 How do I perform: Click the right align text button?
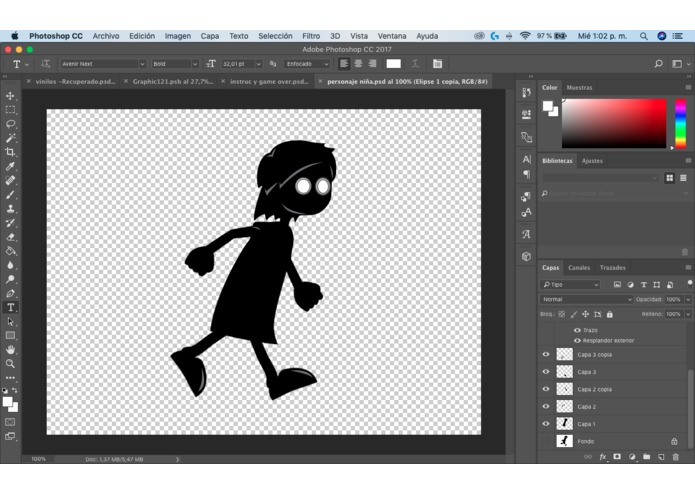click(372, 64)
